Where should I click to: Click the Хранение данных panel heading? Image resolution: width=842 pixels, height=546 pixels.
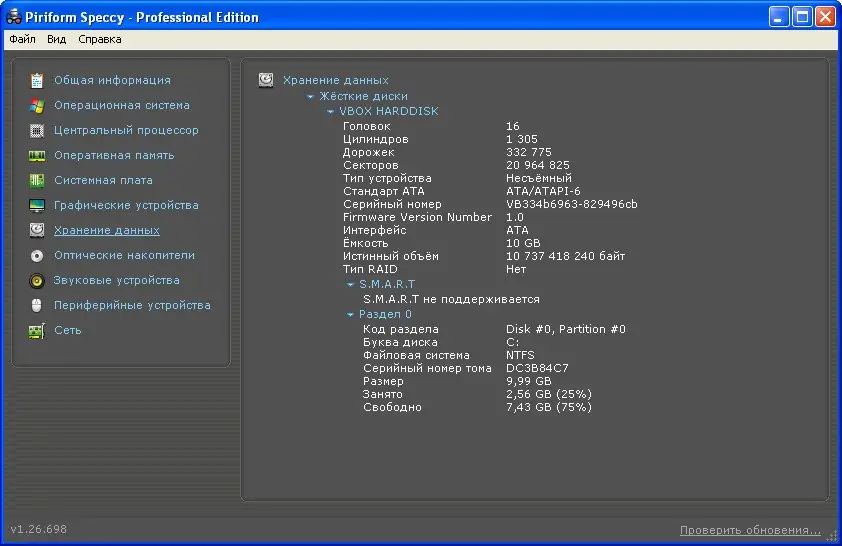(336, 80)
